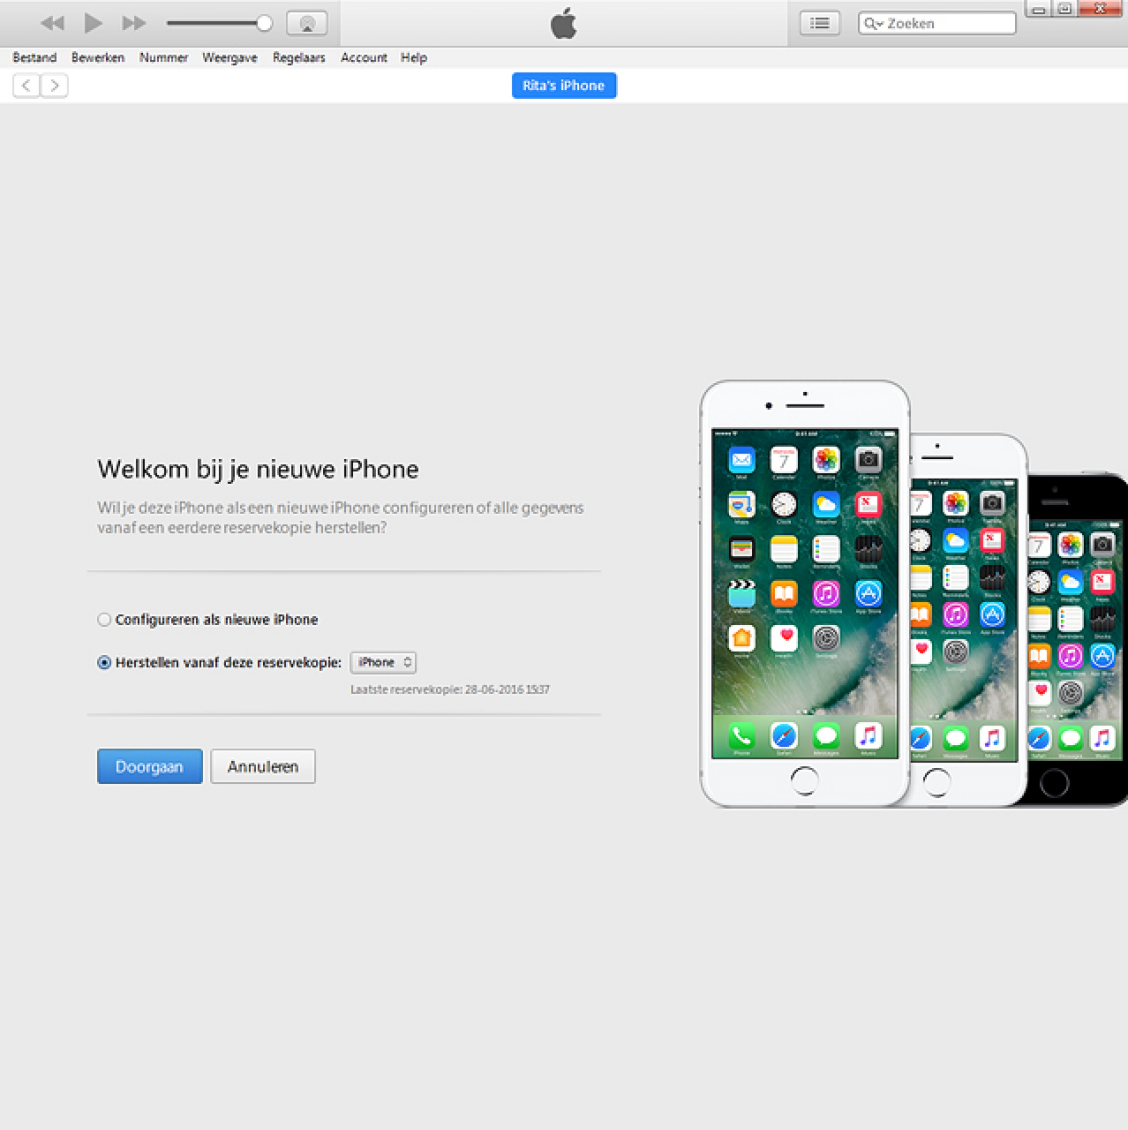Viewport: 1128px width, 1130px height.
Task: Open the list view button
Action: pos(820,23)
